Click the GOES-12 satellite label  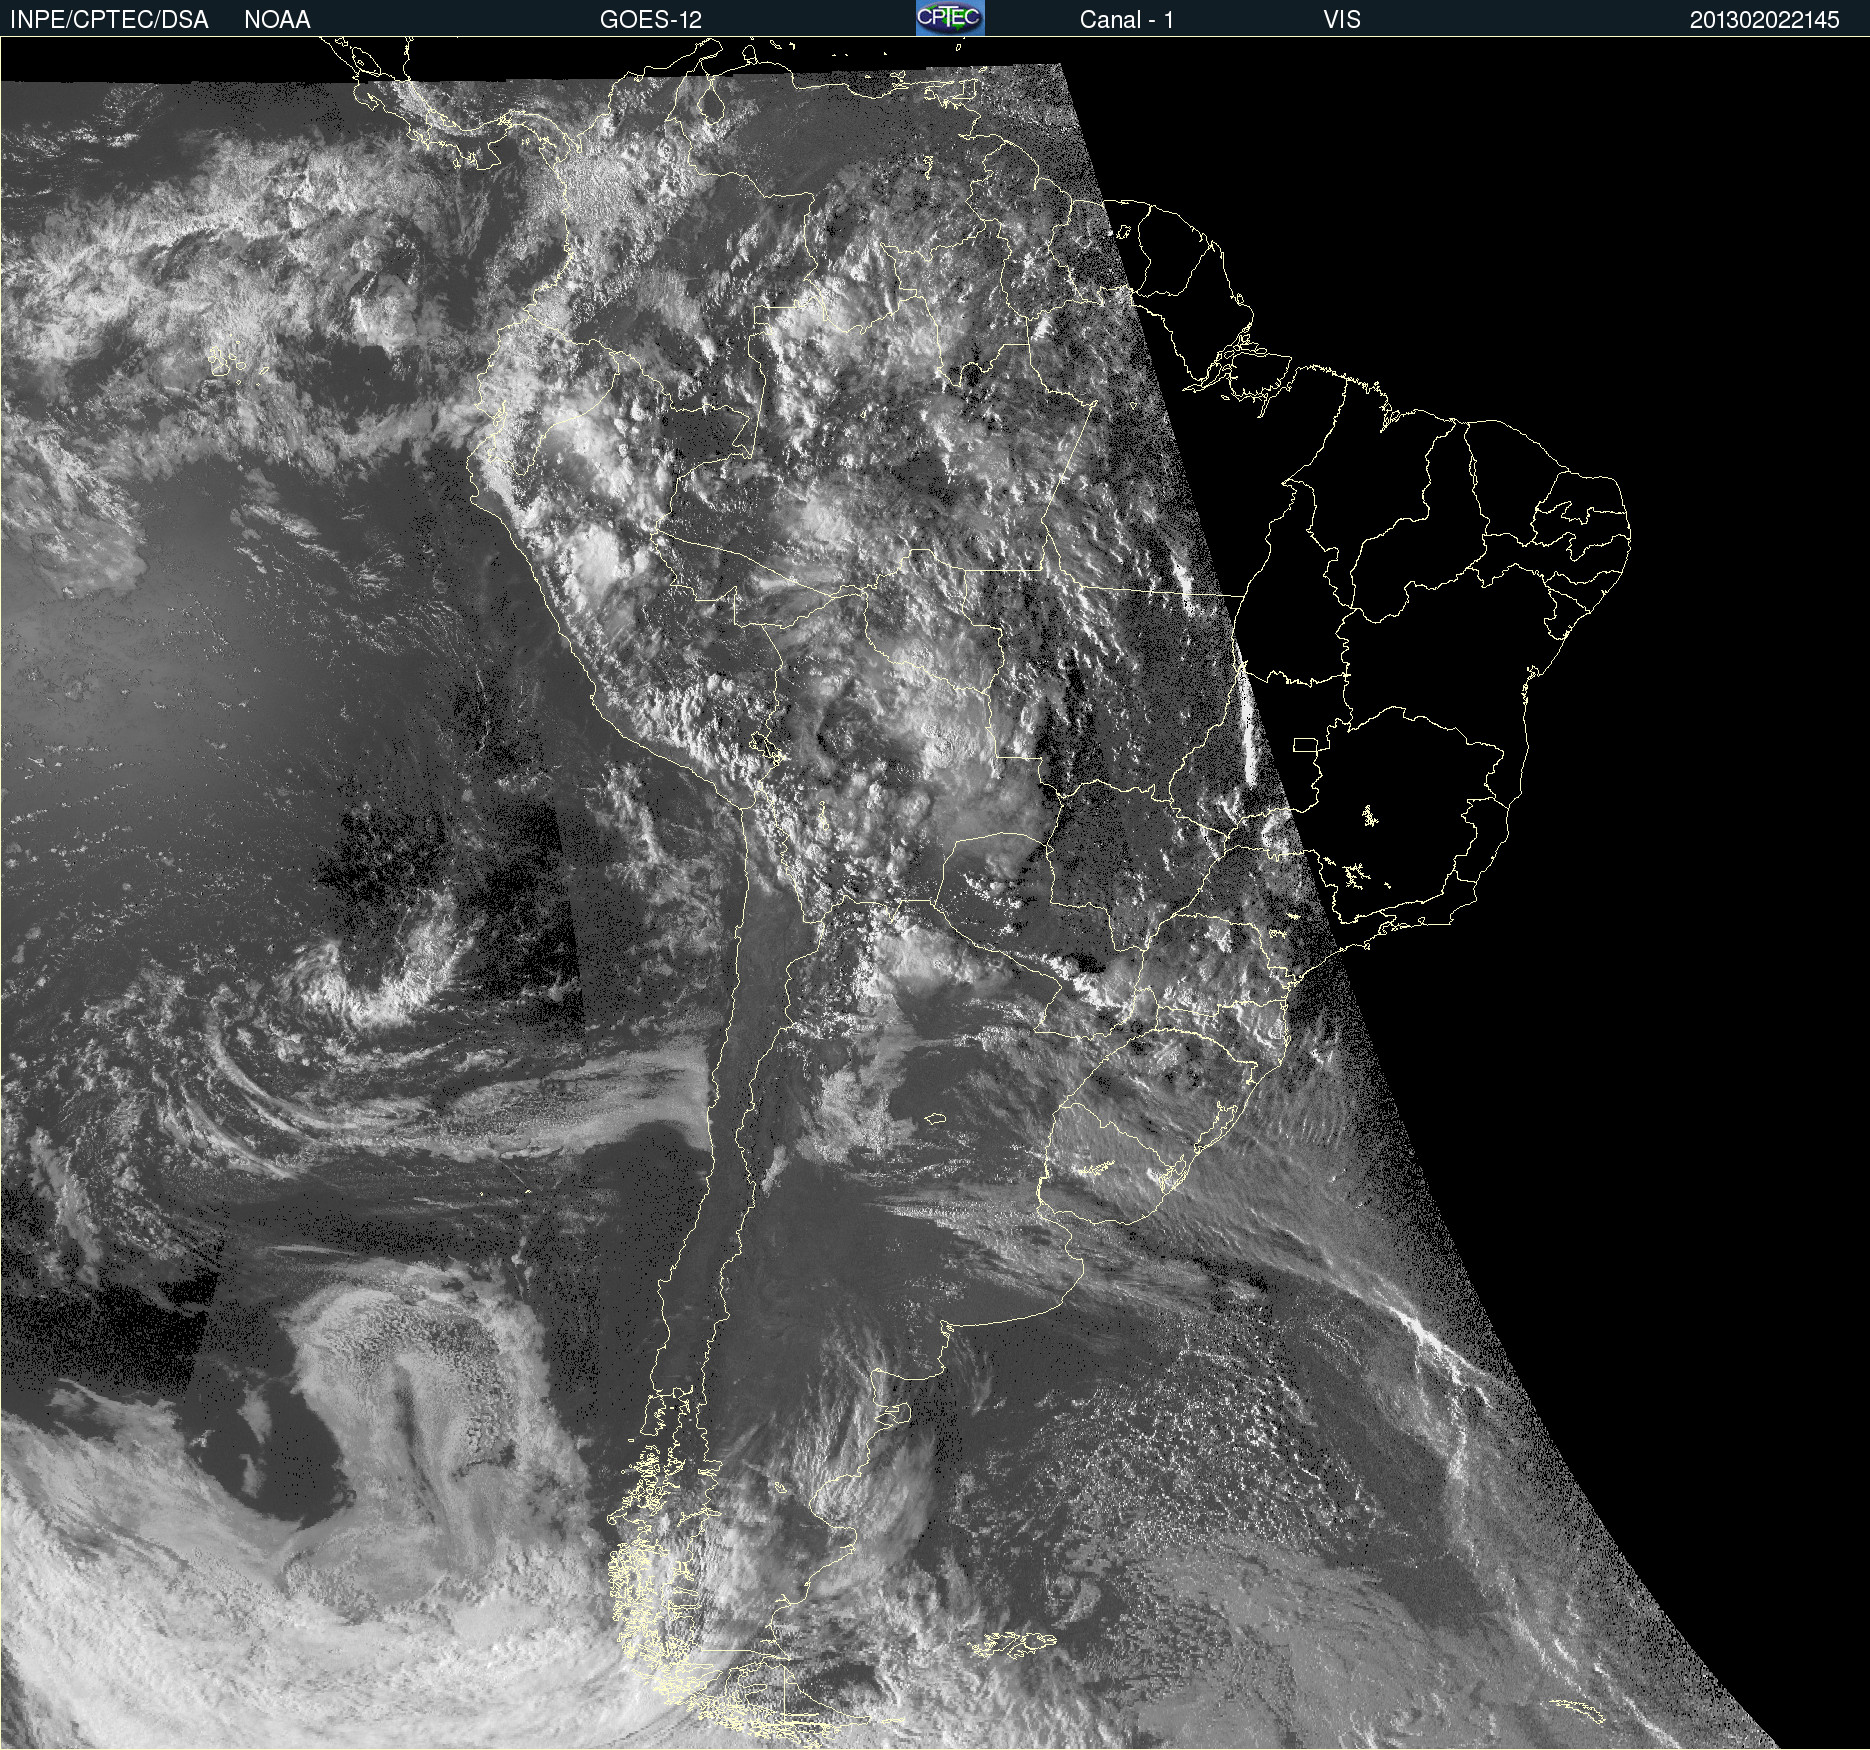(x=651, y=19)
